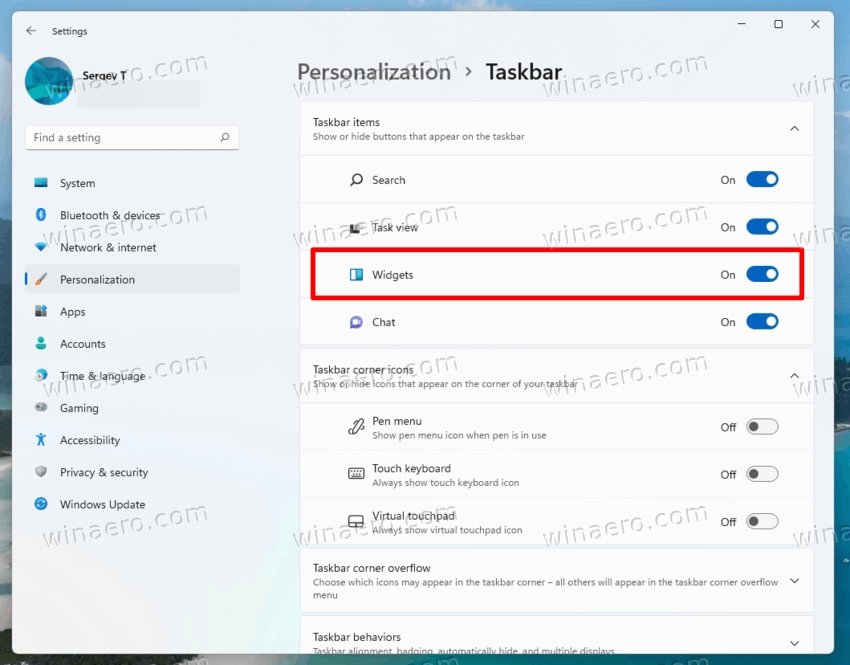Click the Chat label text
Screen dimensions: 850x665
pos(384,322)
